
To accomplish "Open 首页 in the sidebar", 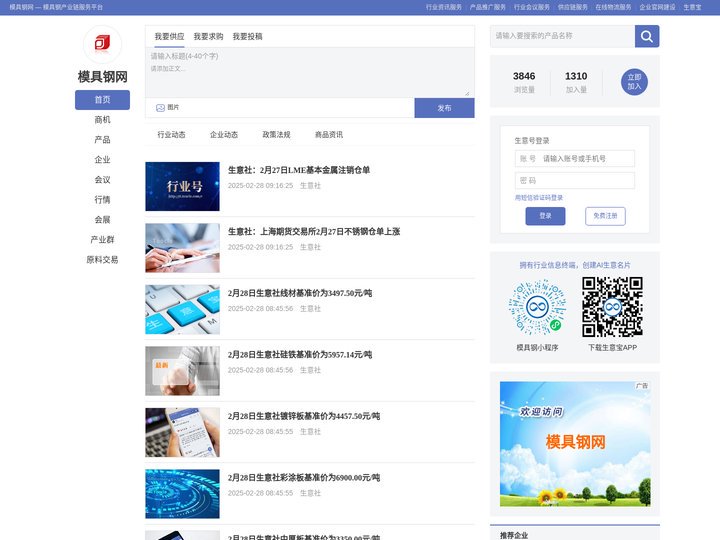I will coord(102,100).
